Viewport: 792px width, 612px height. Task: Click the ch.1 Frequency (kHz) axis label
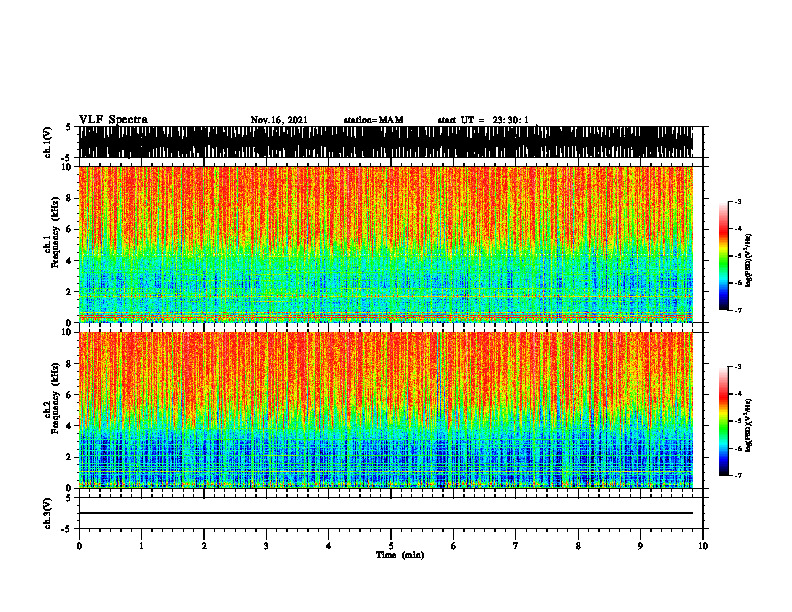[x=55, y=232]
